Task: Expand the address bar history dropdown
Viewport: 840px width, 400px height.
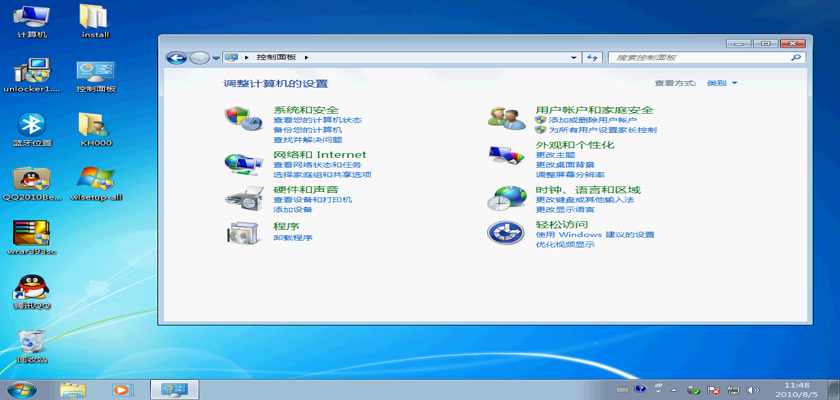Action: click(x=575, y=58)
